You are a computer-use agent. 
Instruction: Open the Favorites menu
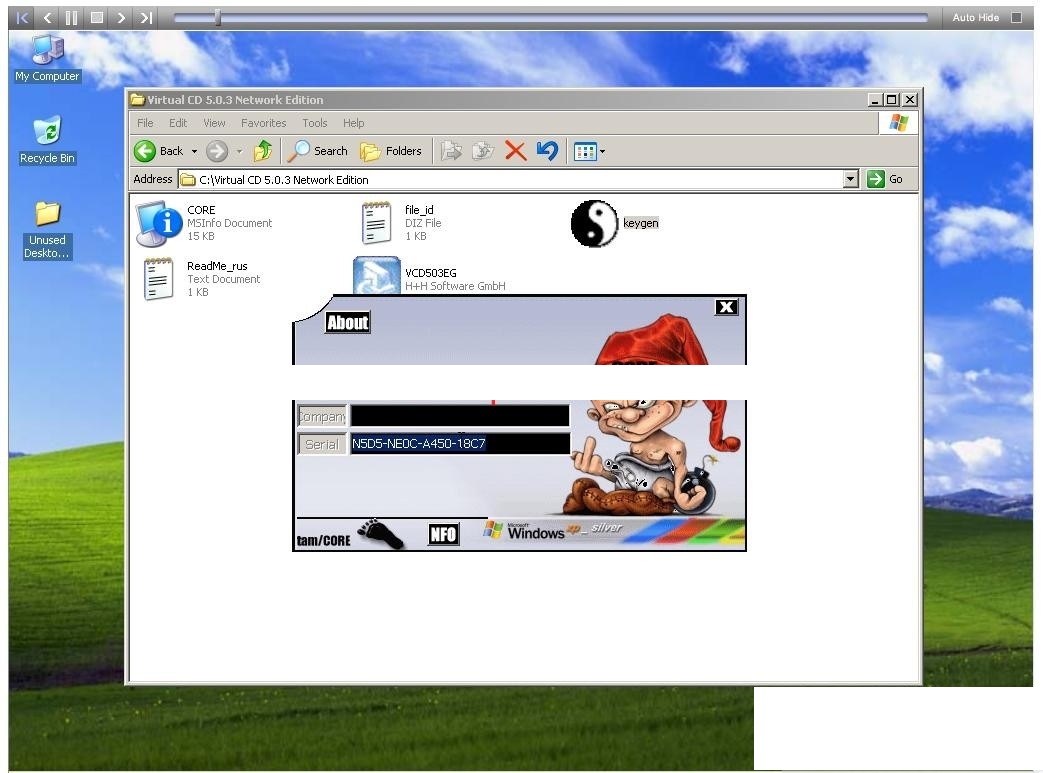point(263,123)
